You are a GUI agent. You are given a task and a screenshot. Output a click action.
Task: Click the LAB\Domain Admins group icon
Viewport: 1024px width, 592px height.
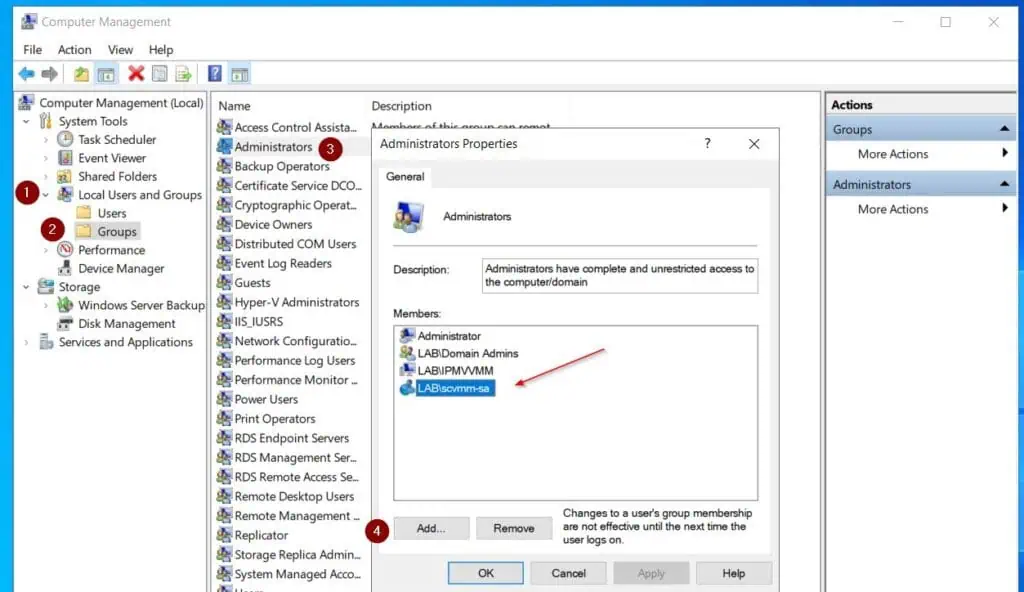tap(407, 353)
